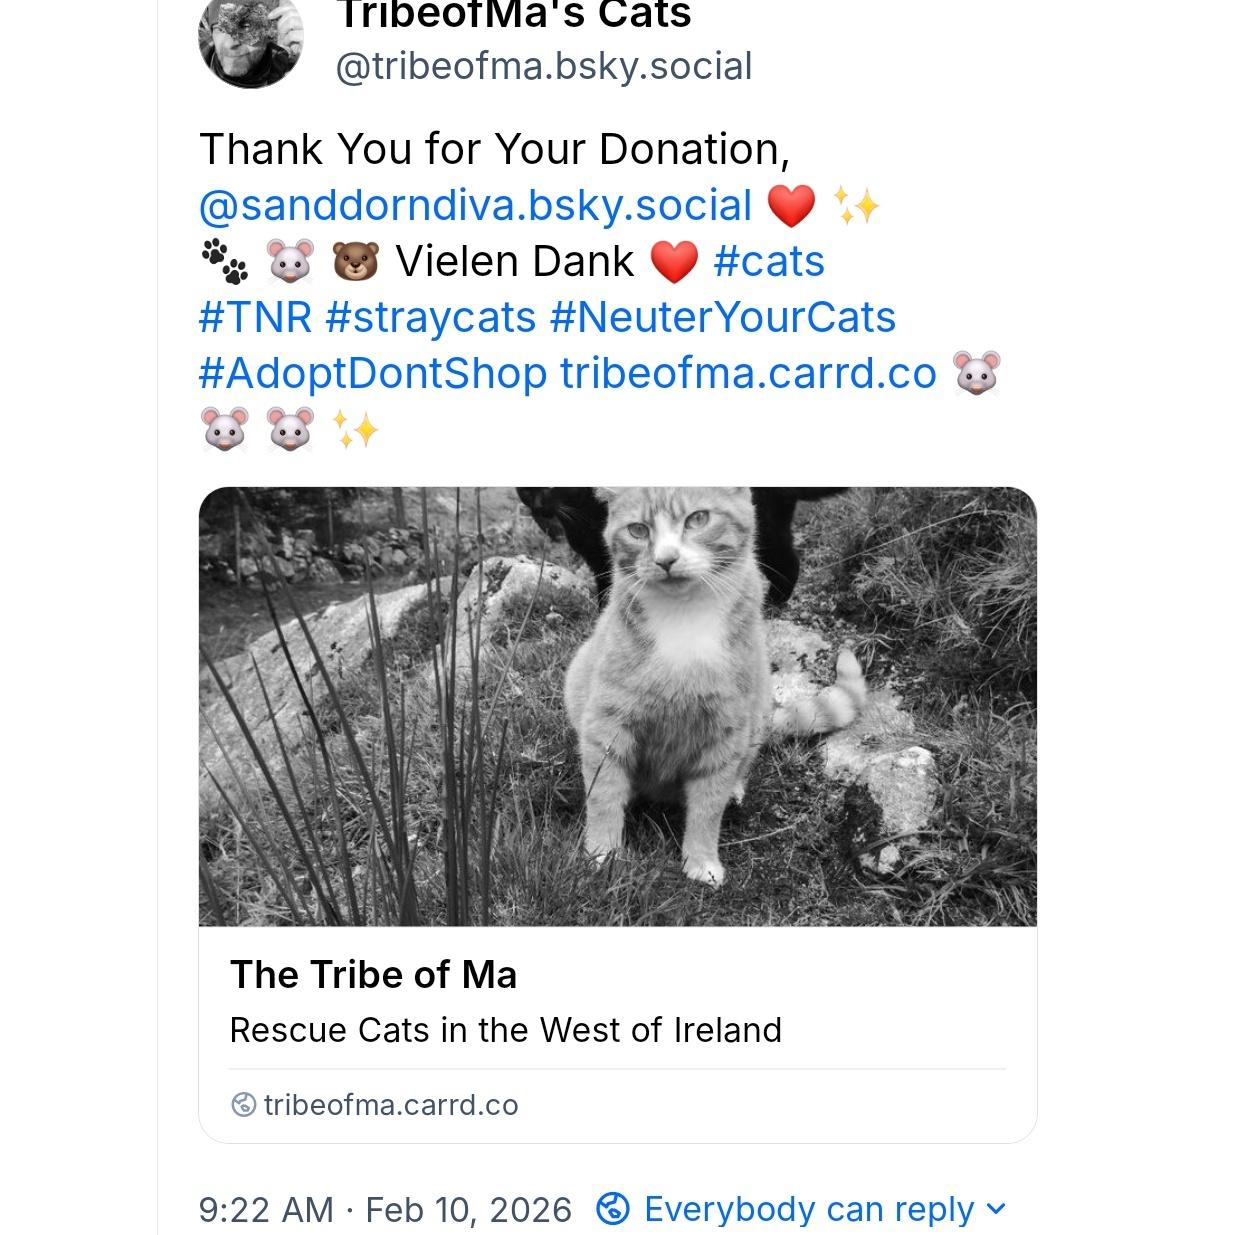This screenshot has width=1235, height=1235.
Task: Click the gray tribeofma.carrd.co domain in card footer
Action: pos(391,1105)
